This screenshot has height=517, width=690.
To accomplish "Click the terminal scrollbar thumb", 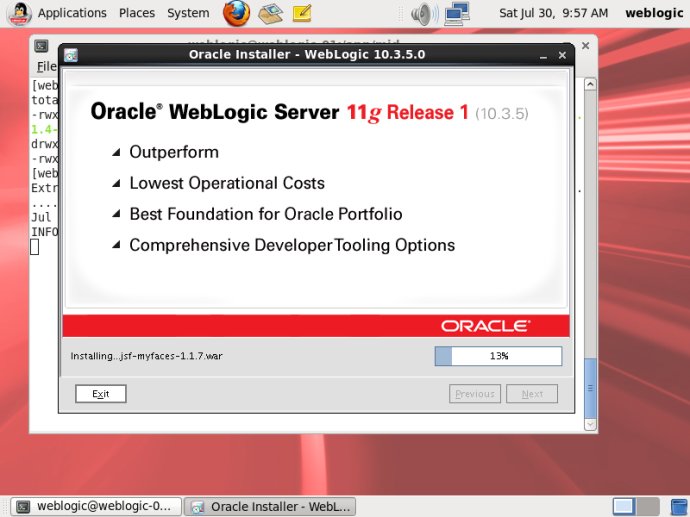I will (590, 389).
